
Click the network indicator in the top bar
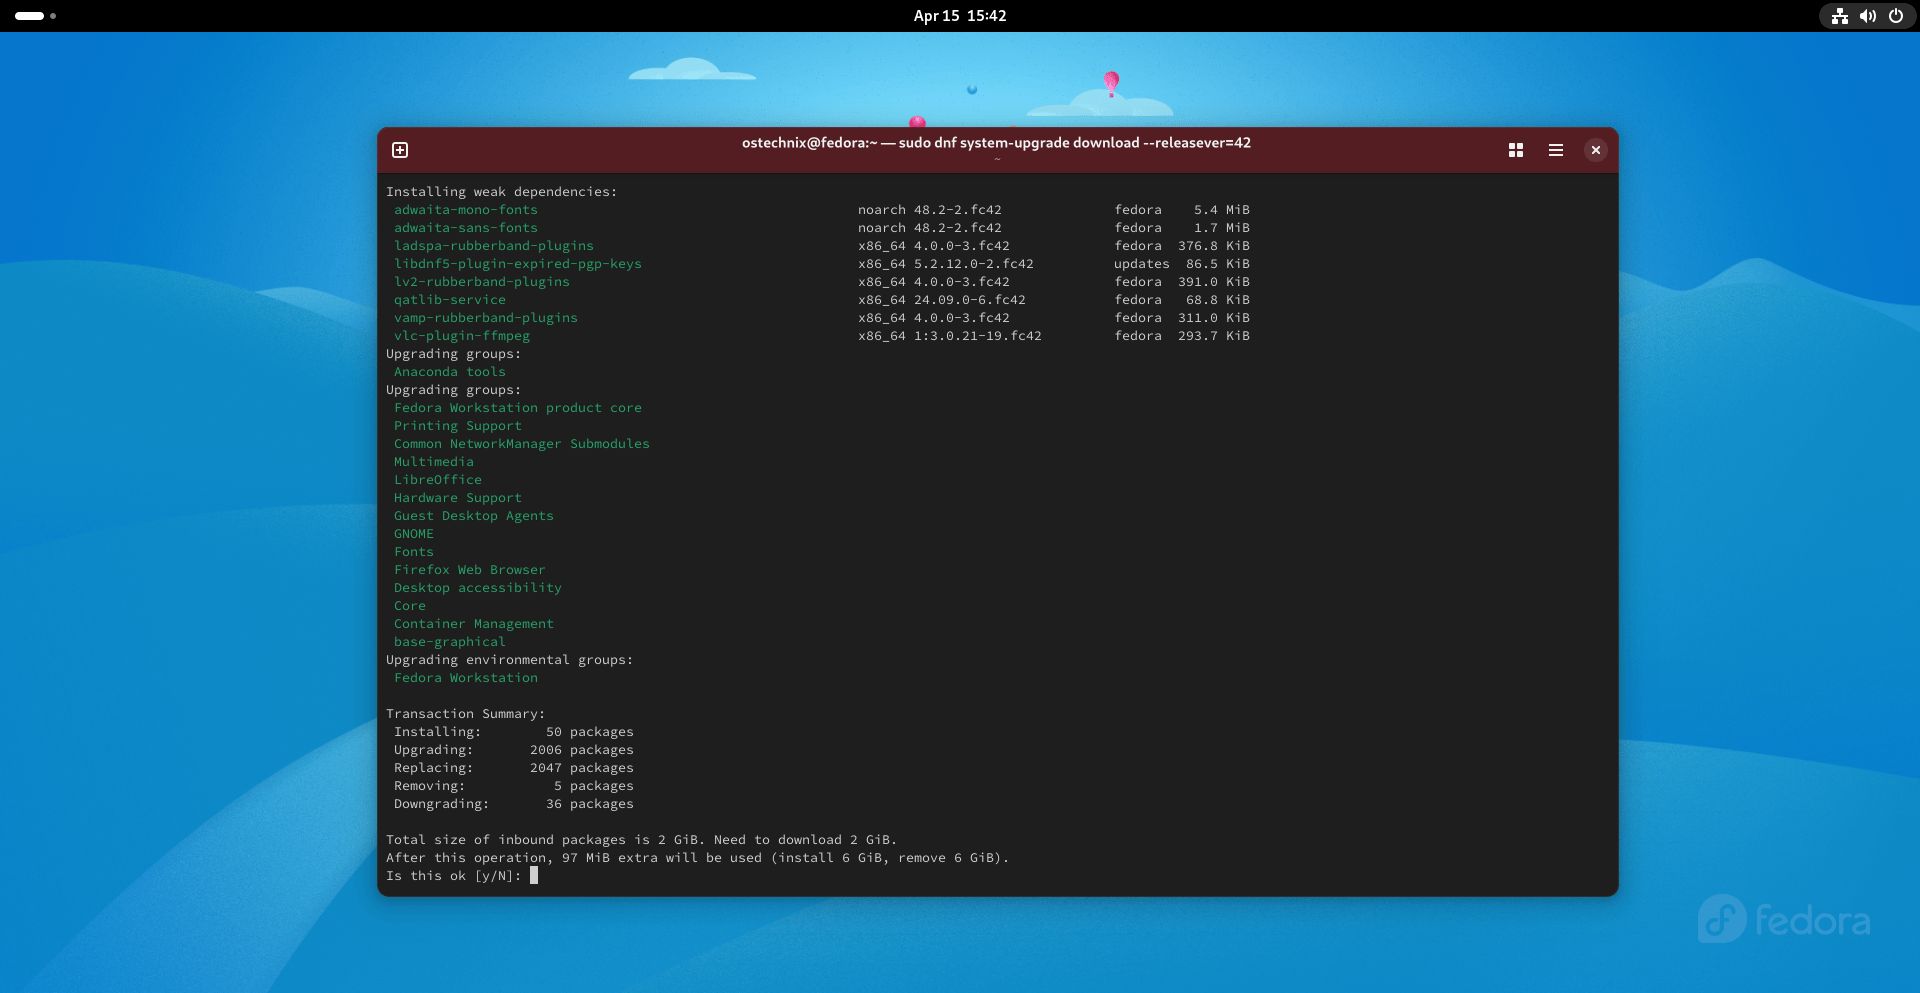pyautogui.click(x=1840, y=16)
